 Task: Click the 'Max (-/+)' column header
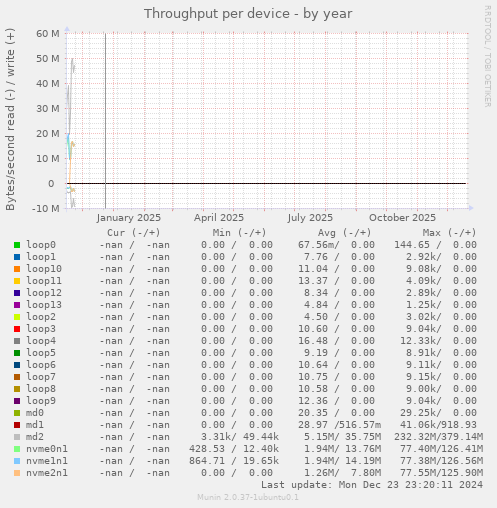(449, 233)
